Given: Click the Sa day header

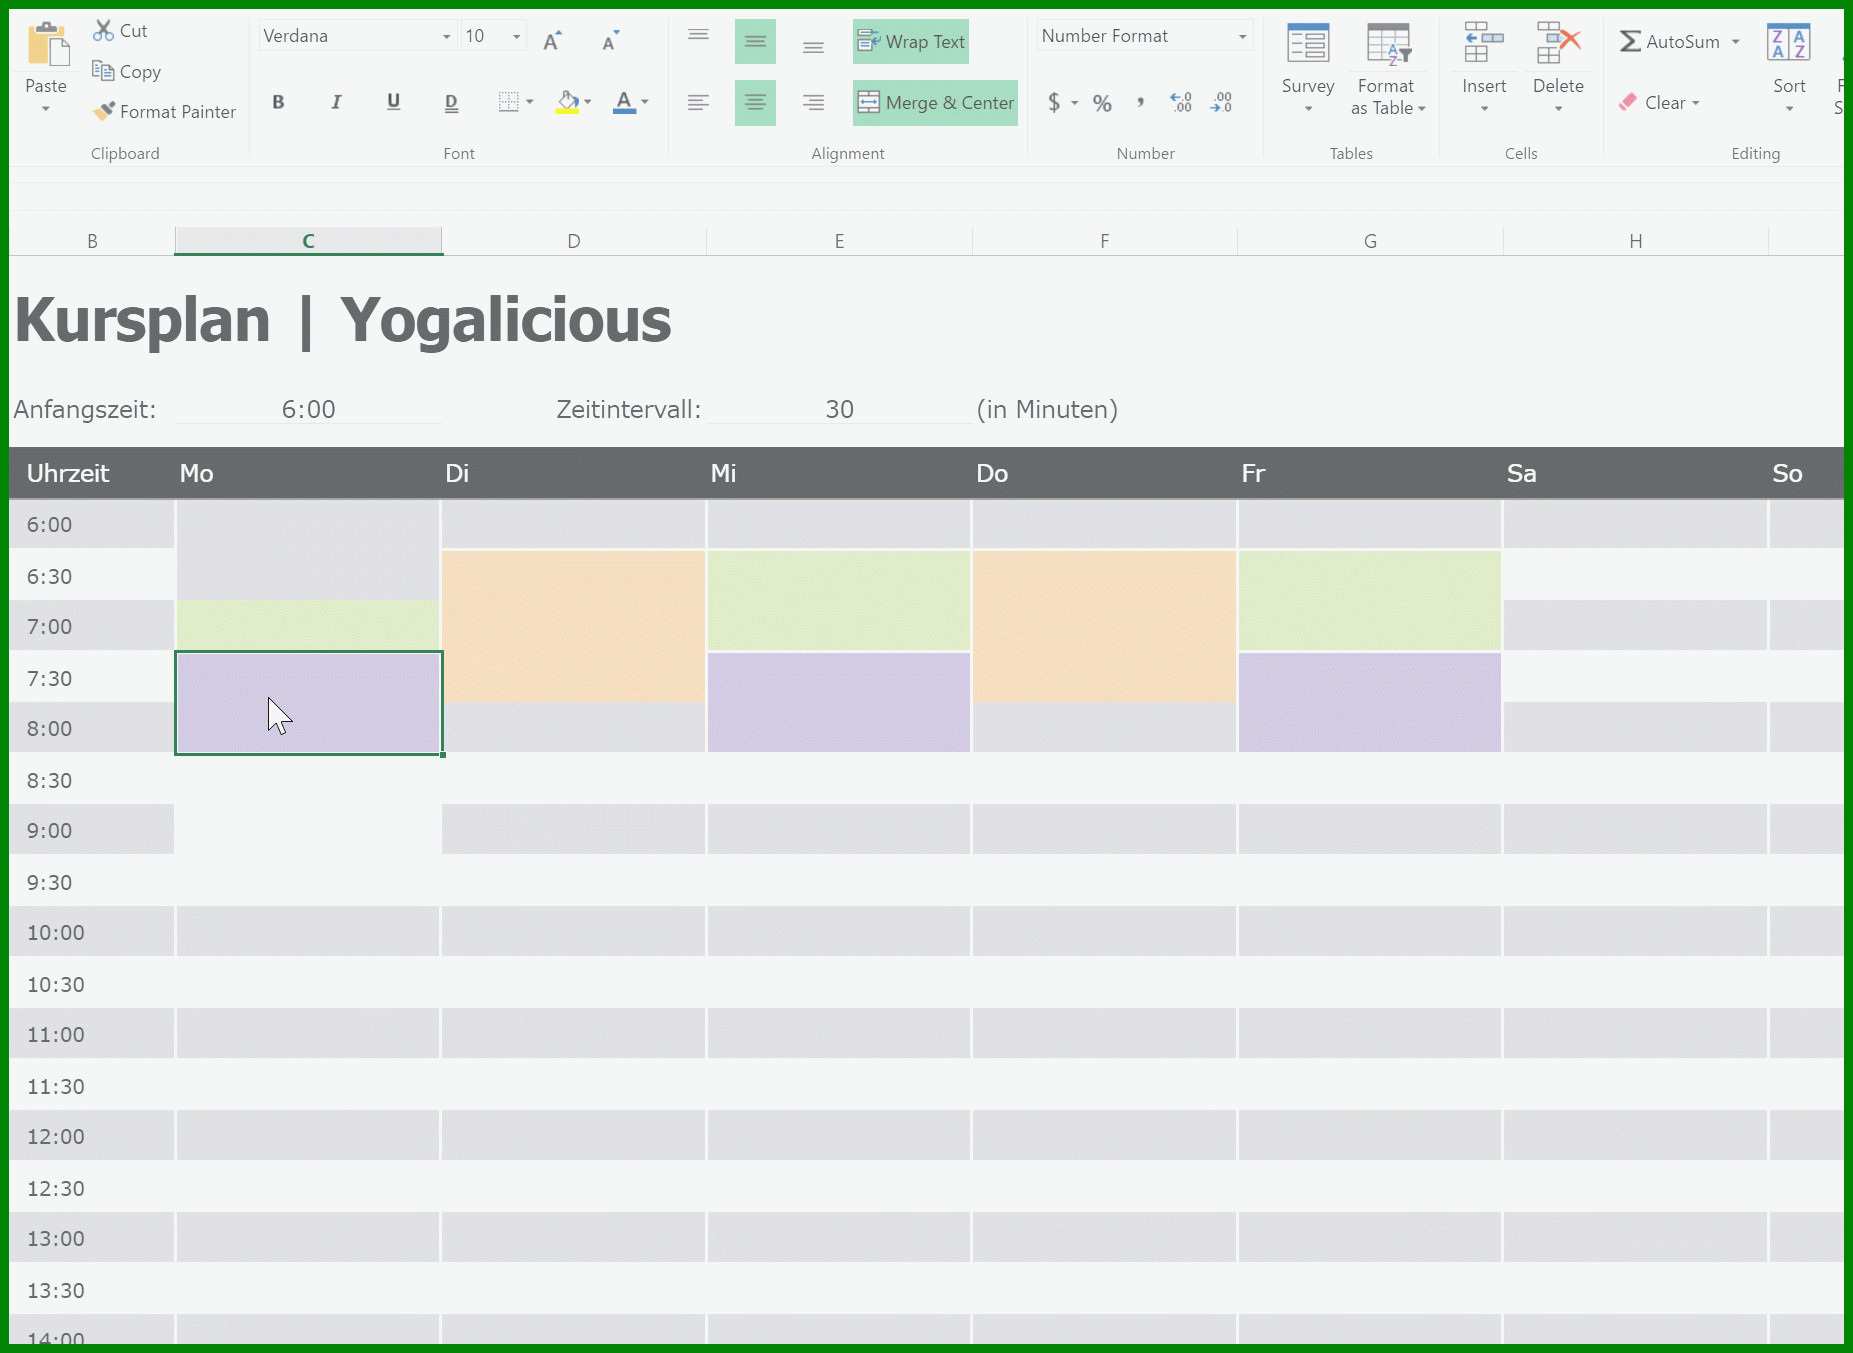Looking at the screenshot, I should pos(1521,473).
